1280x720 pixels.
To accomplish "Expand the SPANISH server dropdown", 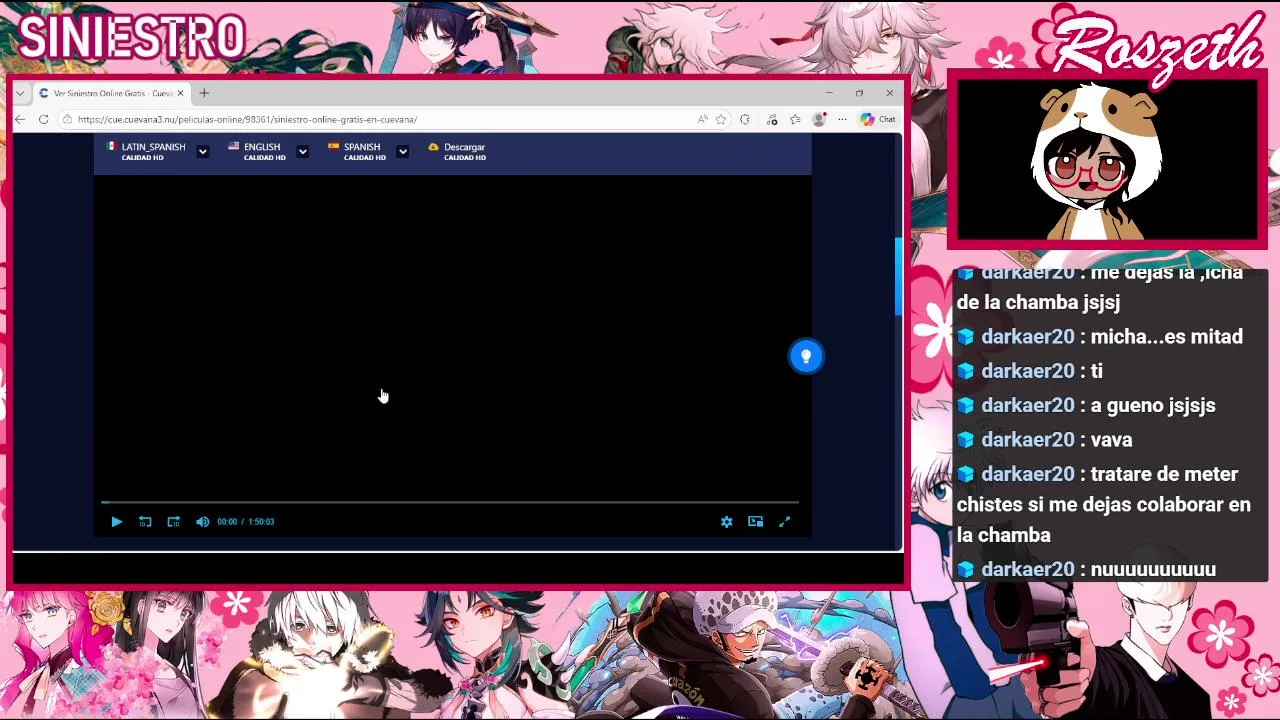I will [x=402, y=151].
